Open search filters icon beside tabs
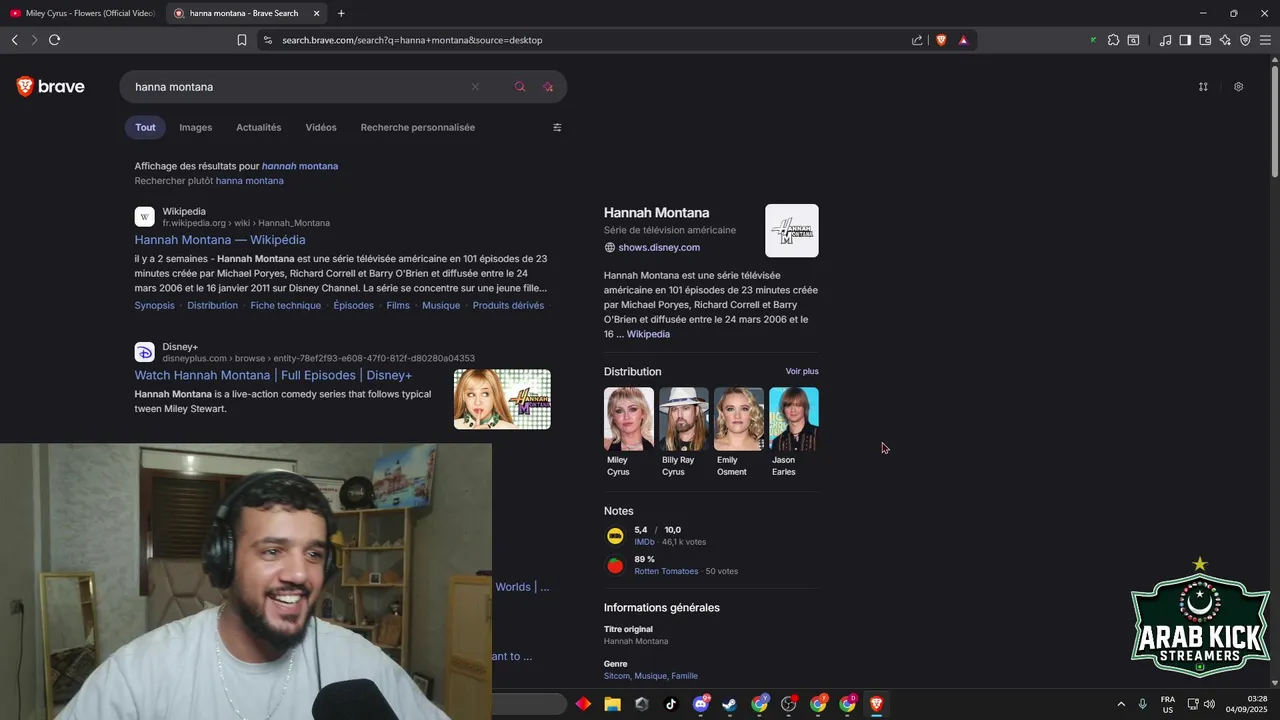Screen dimensions: 1280x720 pos(557,127)
